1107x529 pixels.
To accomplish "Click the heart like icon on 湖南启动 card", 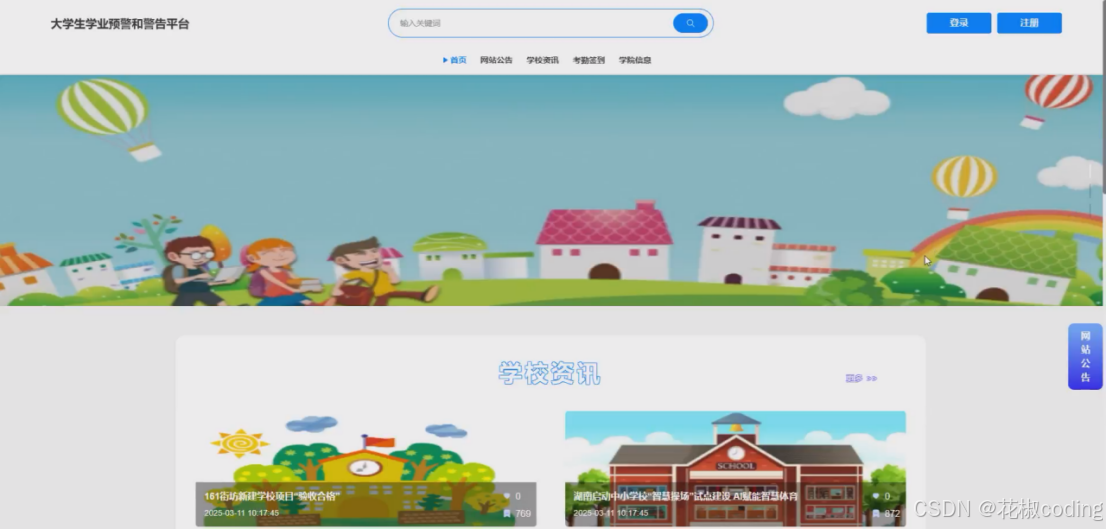I will [x=875, y=497].
